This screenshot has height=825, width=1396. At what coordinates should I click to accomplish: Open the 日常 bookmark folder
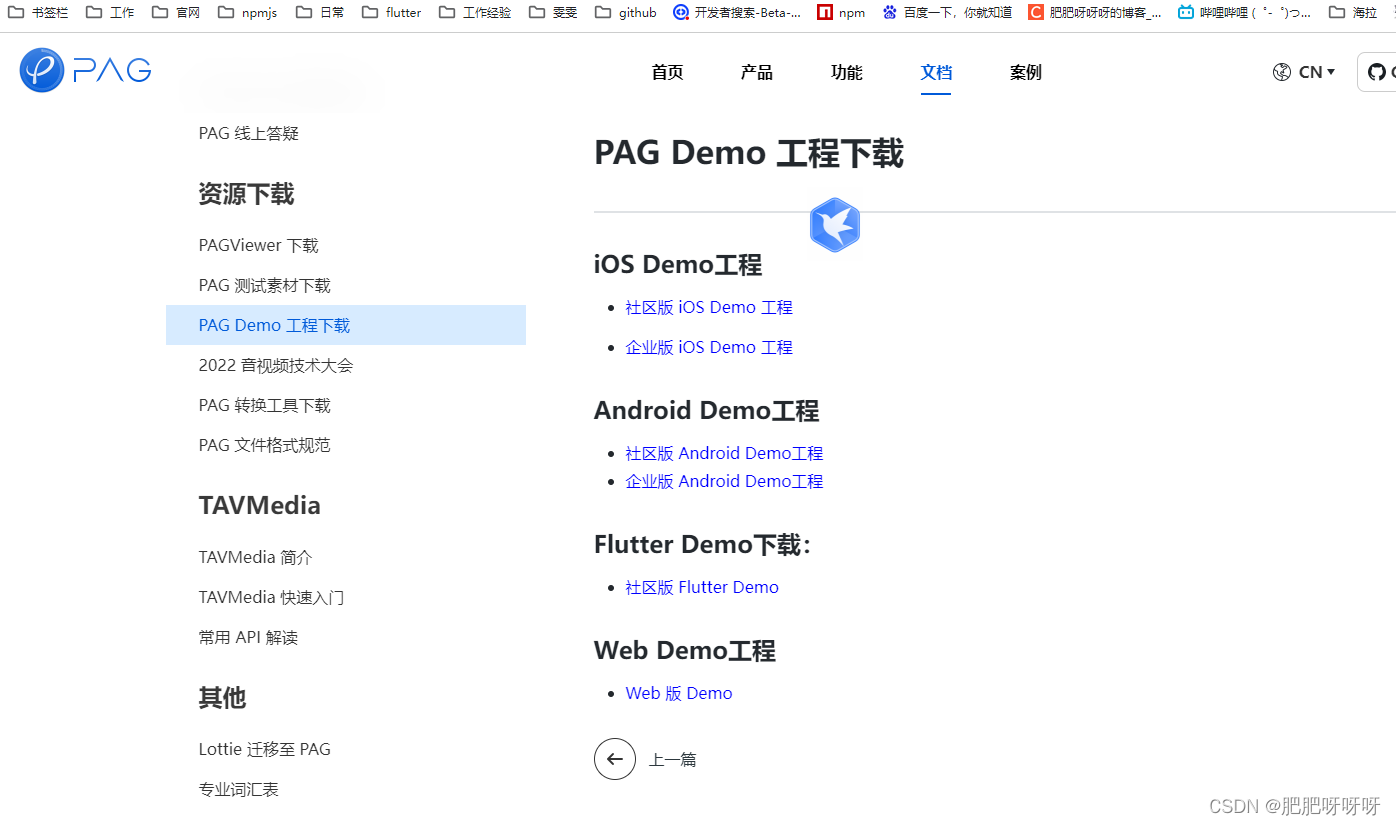(x=320, y=13)
